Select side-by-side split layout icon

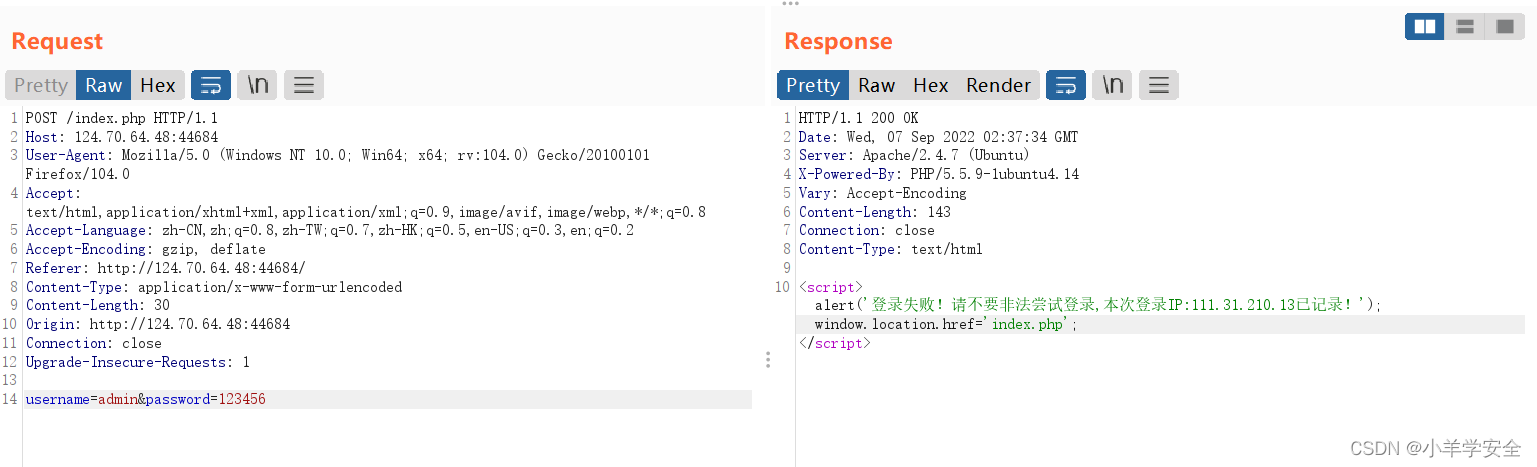click(1425, 27)
